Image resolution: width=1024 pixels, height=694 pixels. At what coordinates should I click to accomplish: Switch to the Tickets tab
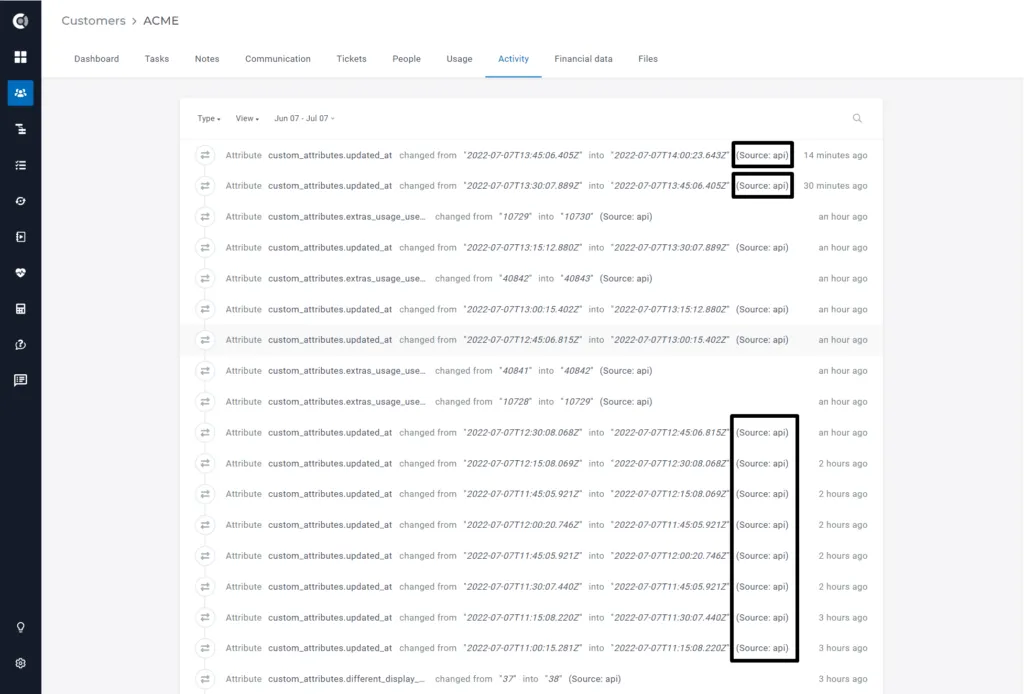[351, 59]
